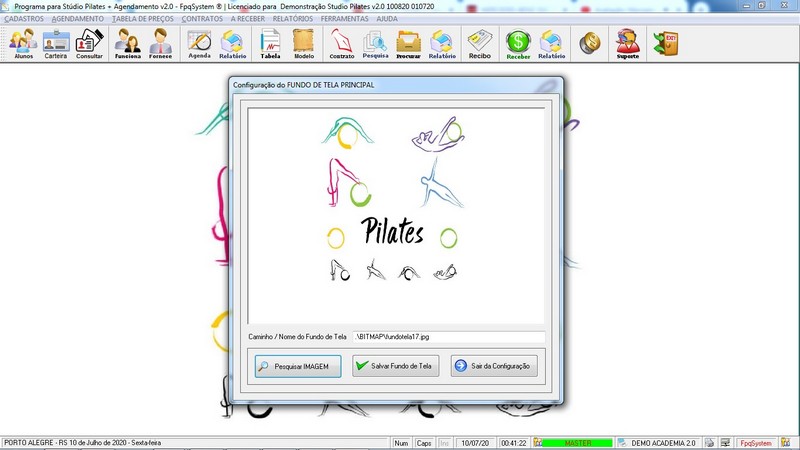The height and width of the screenshot is (450, 800).
Task: Click the icon at status bar far right
Action: click(x=785, y=443)
